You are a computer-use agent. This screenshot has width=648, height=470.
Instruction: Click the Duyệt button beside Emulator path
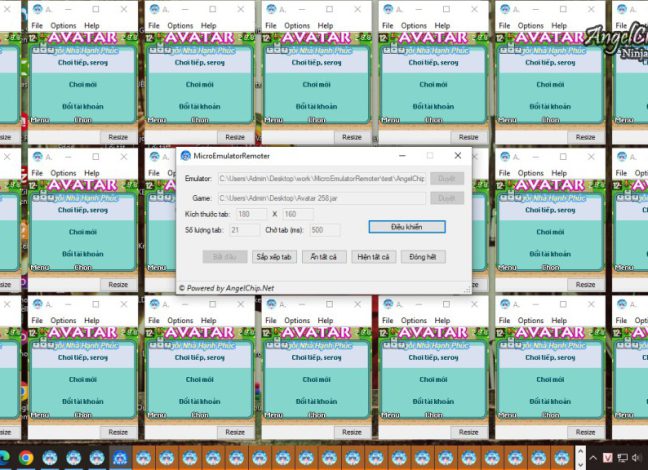click(x=446, y=179)
